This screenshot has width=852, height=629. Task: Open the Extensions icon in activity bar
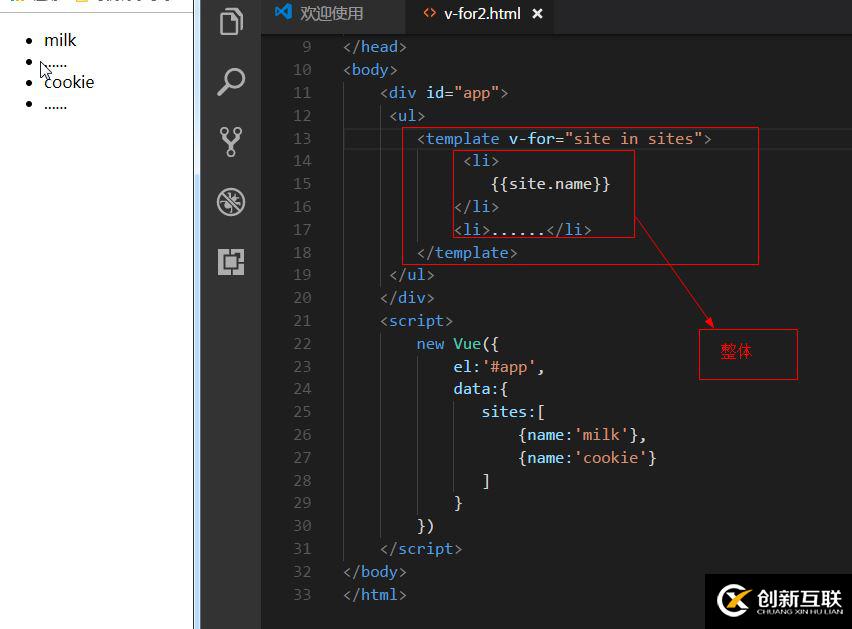(231, 263)
